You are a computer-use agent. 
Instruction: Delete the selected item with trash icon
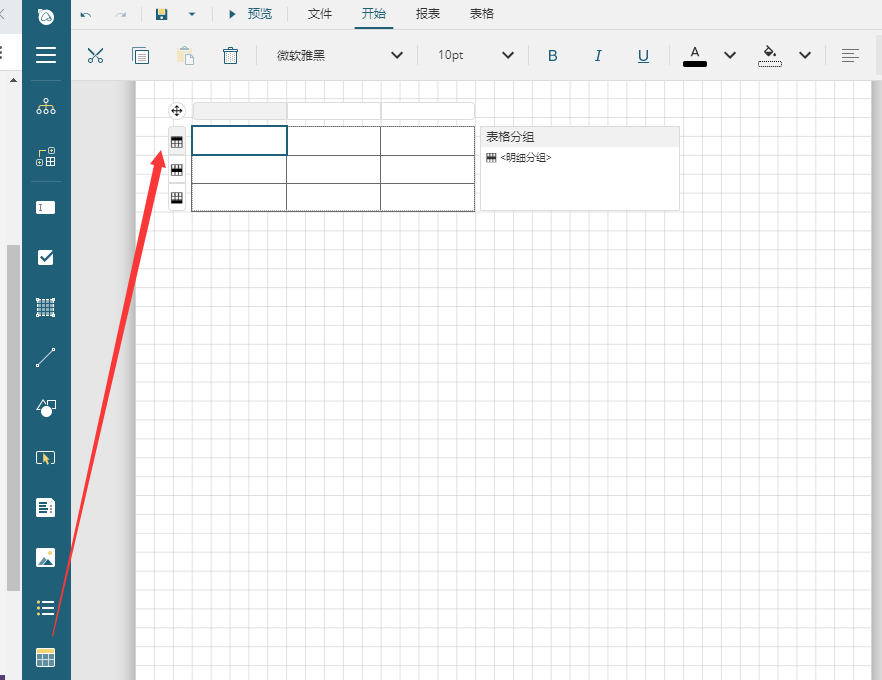click(231, 55)
